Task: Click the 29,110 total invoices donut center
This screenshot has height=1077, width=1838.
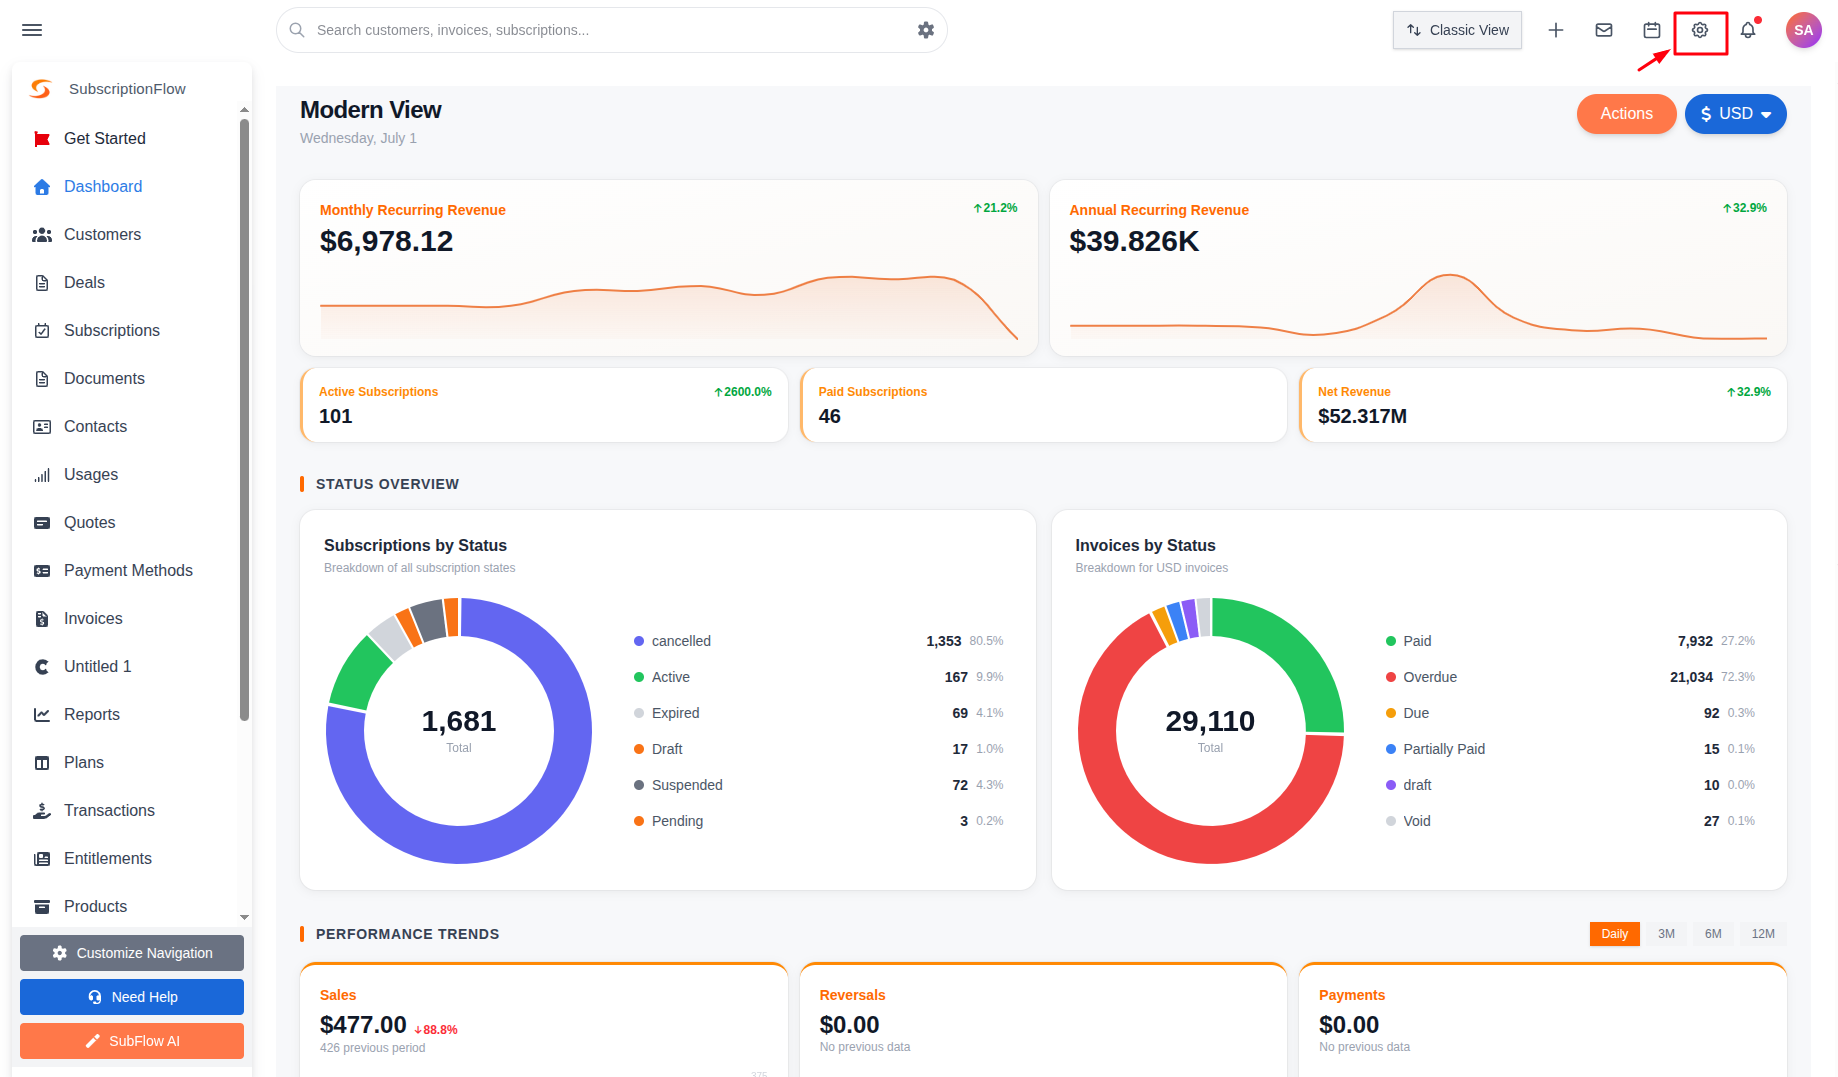Action: tap(1210, 721)
